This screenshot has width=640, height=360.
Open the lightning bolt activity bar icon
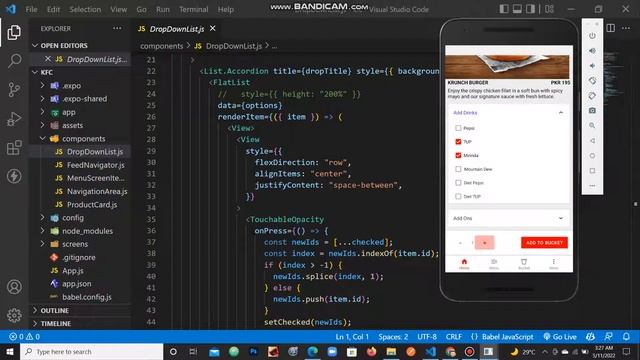coord(14,176)
